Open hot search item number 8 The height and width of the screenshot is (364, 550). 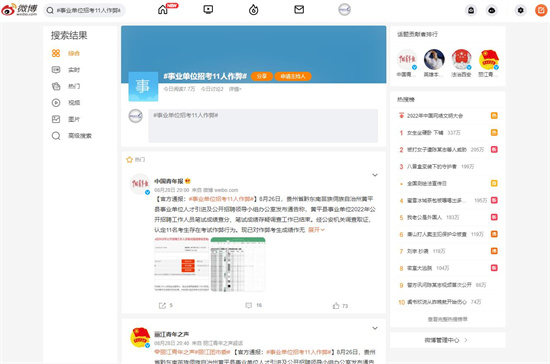[420, 268]
